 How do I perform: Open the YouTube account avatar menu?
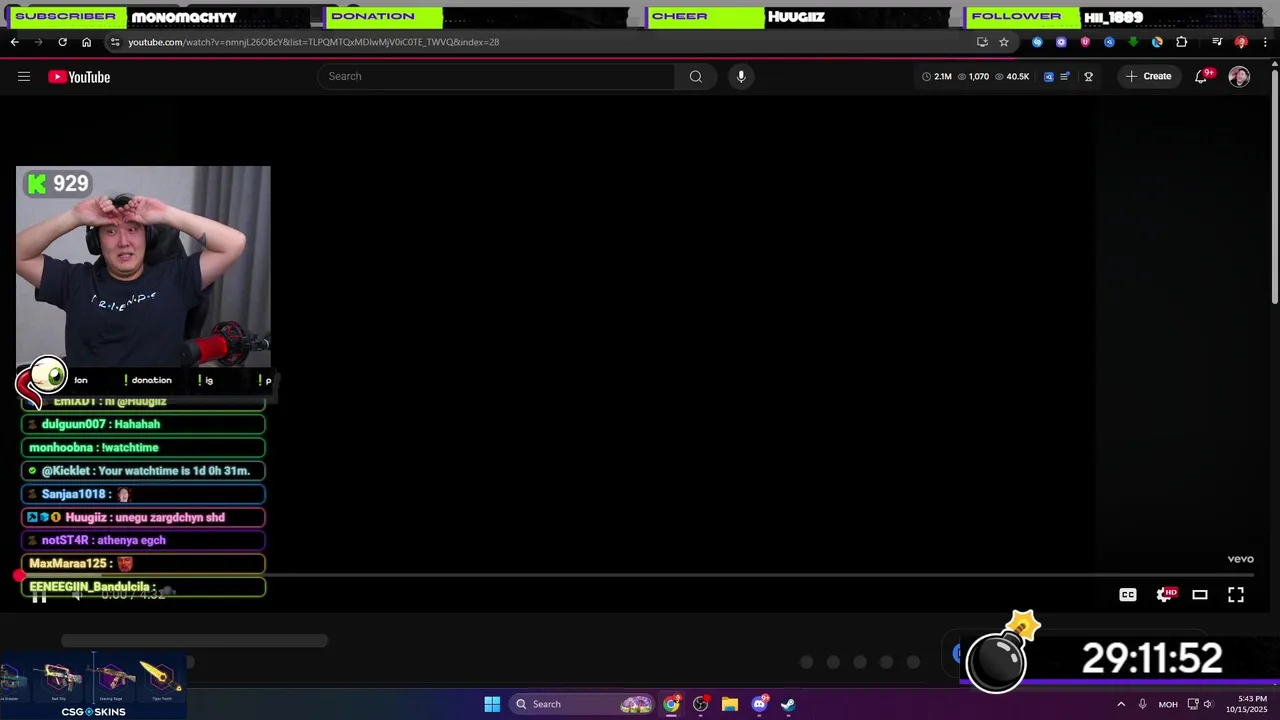[x=1239, y=76]
